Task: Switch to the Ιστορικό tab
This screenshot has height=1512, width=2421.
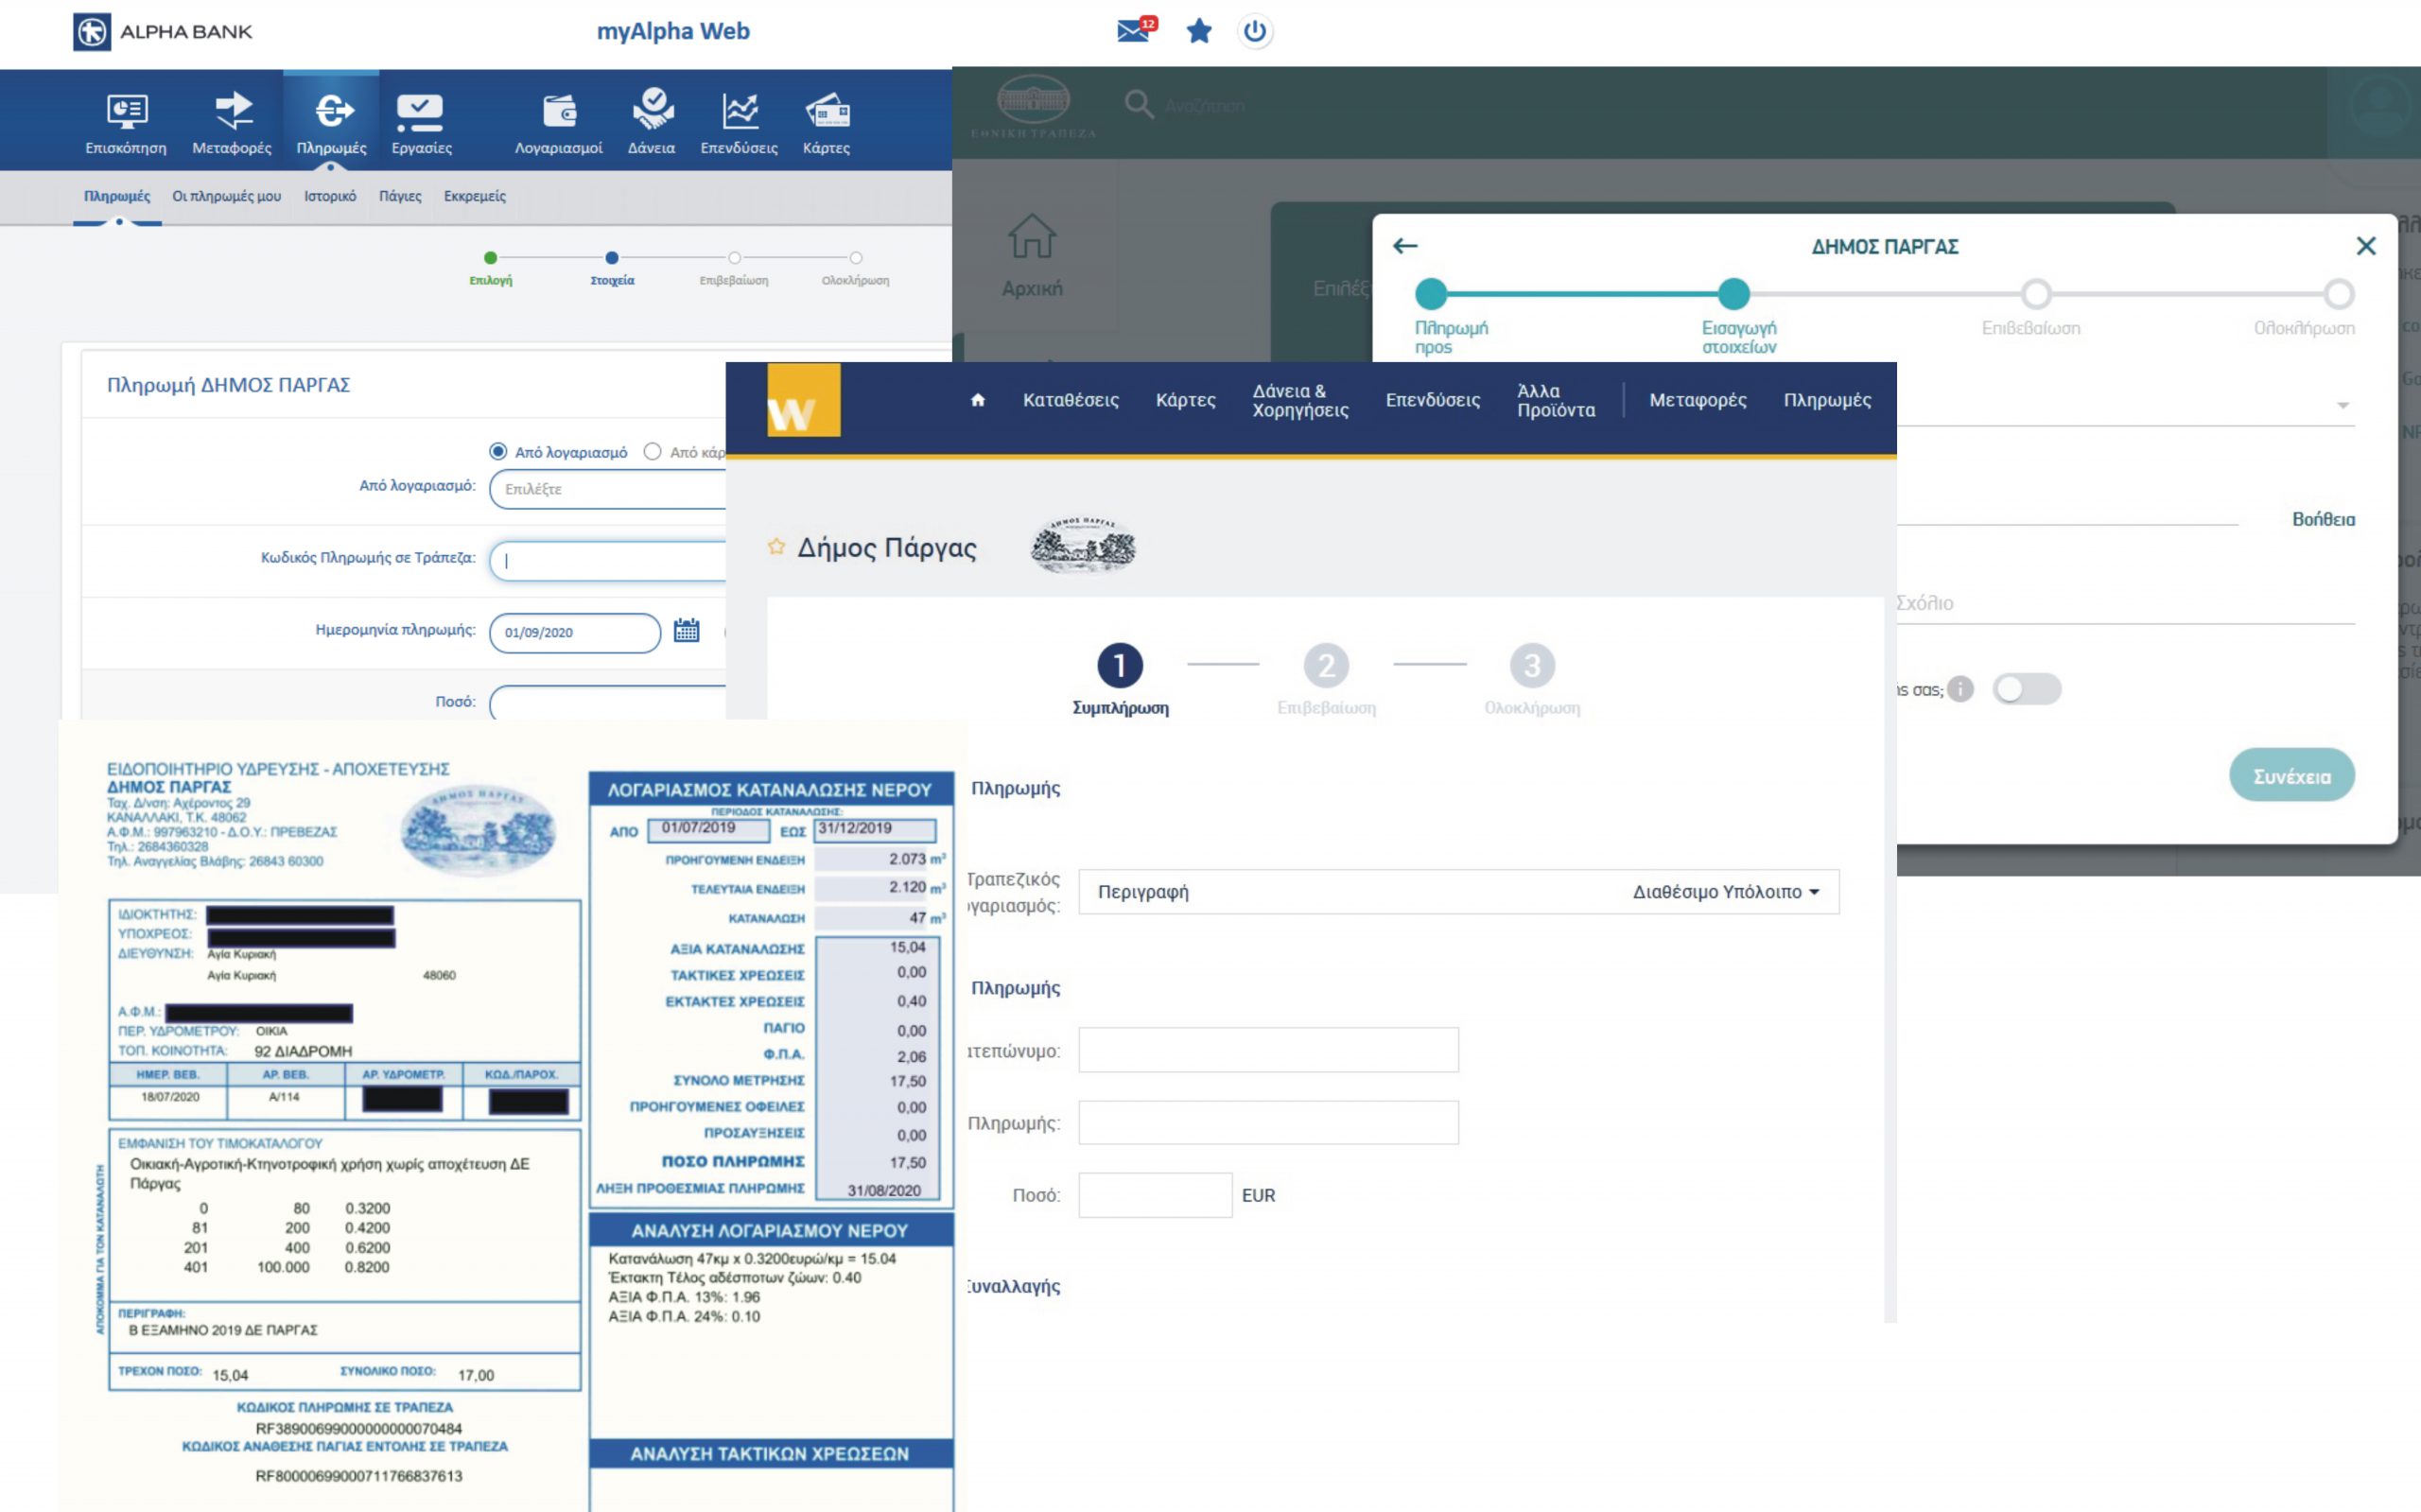Action: coord(330,196)
